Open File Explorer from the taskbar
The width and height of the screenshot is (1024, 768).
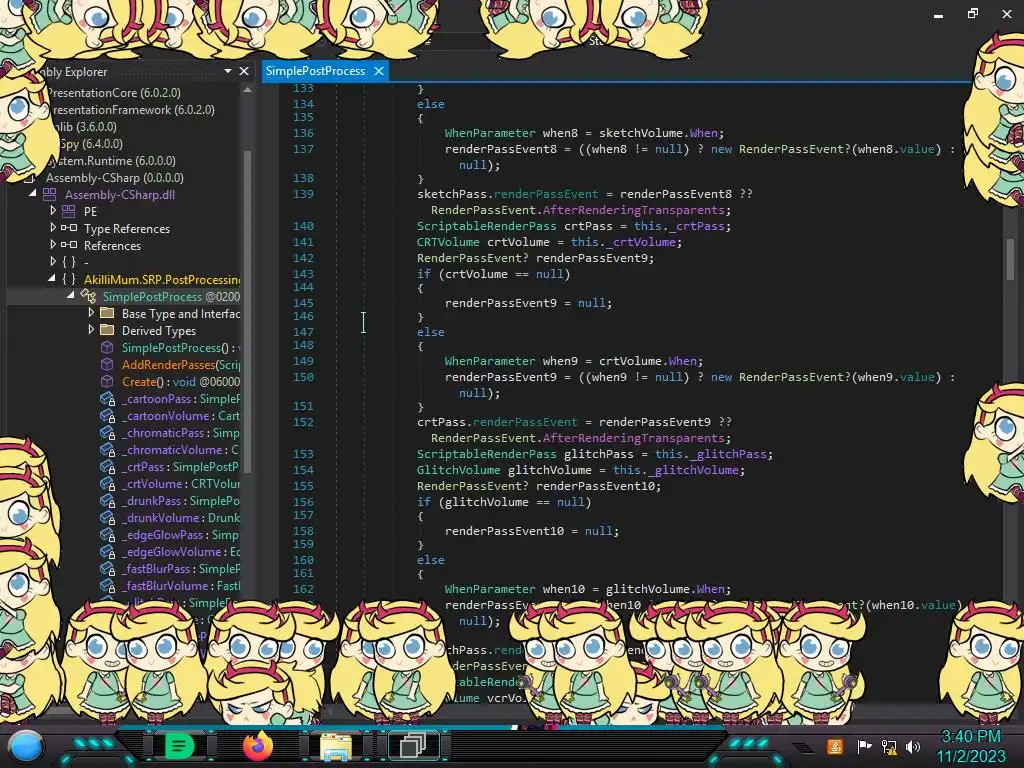point(335,746)
